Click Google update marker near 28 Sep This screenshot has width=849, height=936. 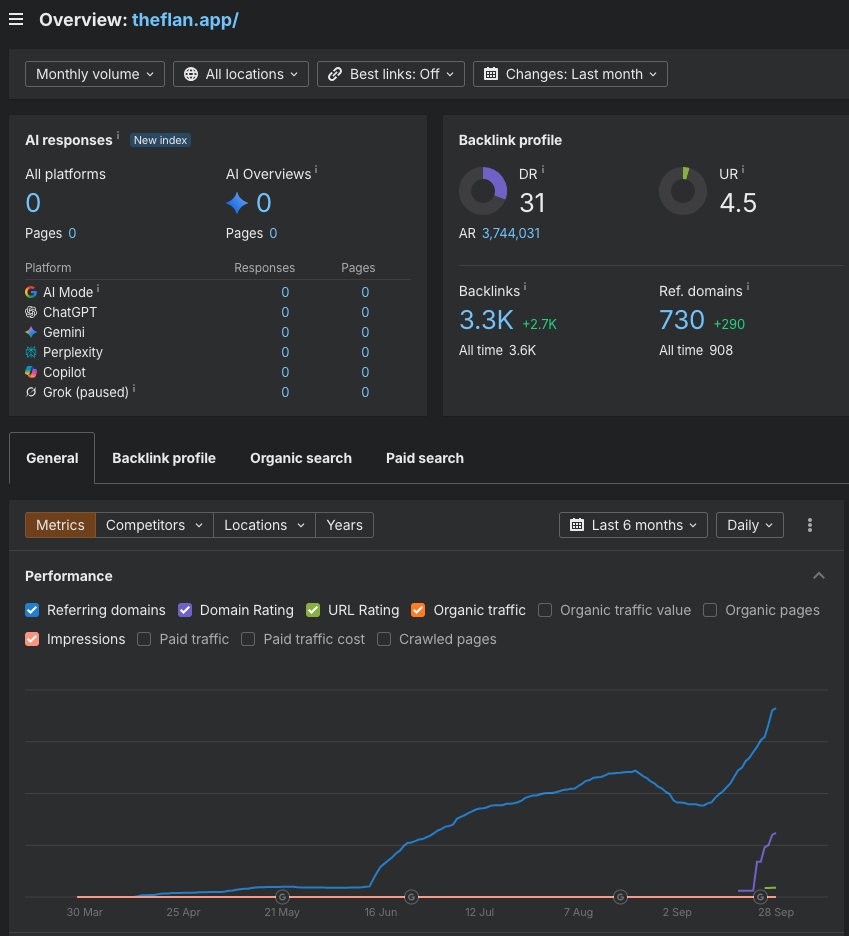tap(761, 897)
